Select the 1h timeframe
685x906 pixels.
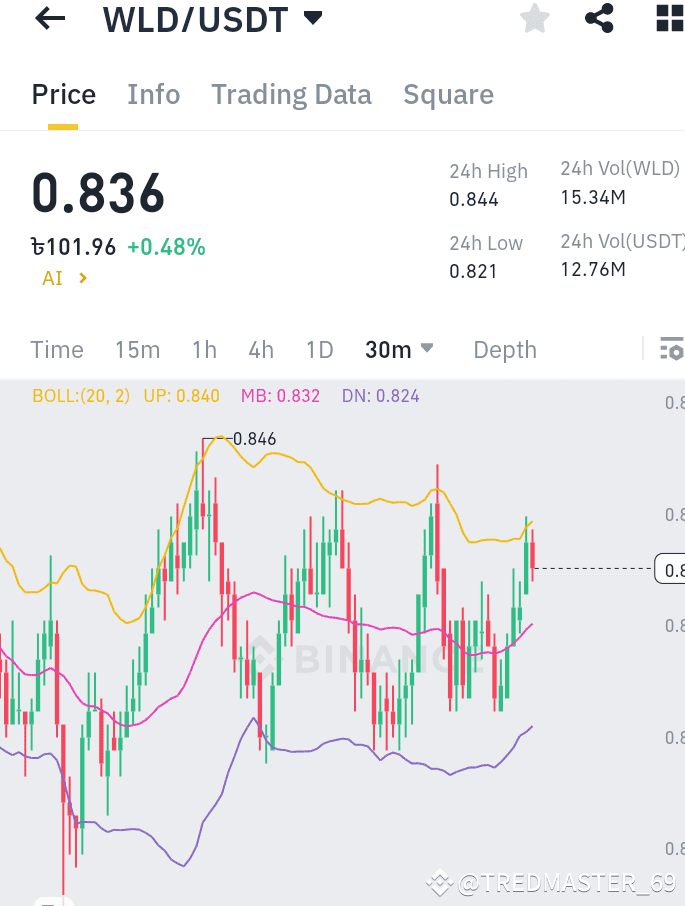point(203,350)
